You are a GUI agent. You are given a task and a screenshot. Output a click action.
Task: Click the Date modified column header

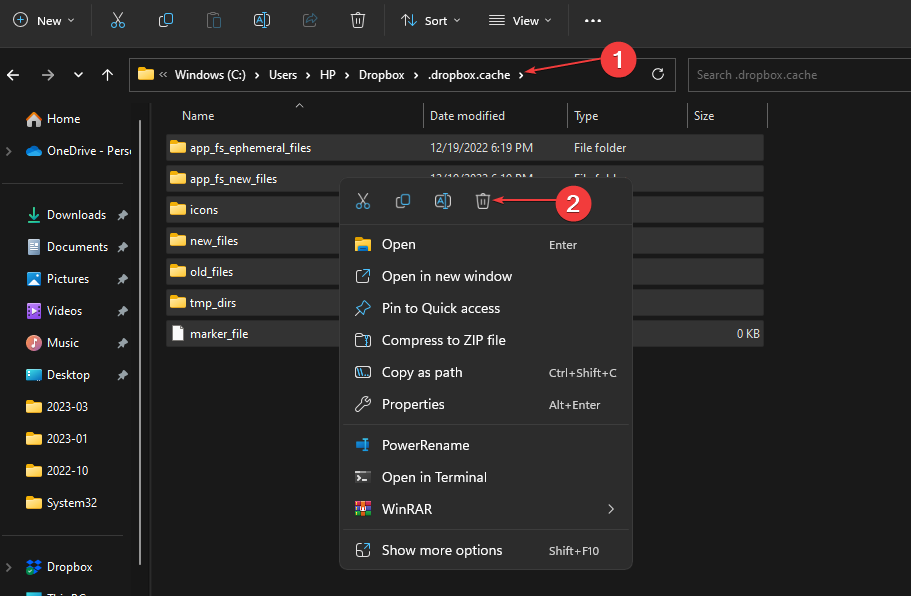[x=467, y=116]
